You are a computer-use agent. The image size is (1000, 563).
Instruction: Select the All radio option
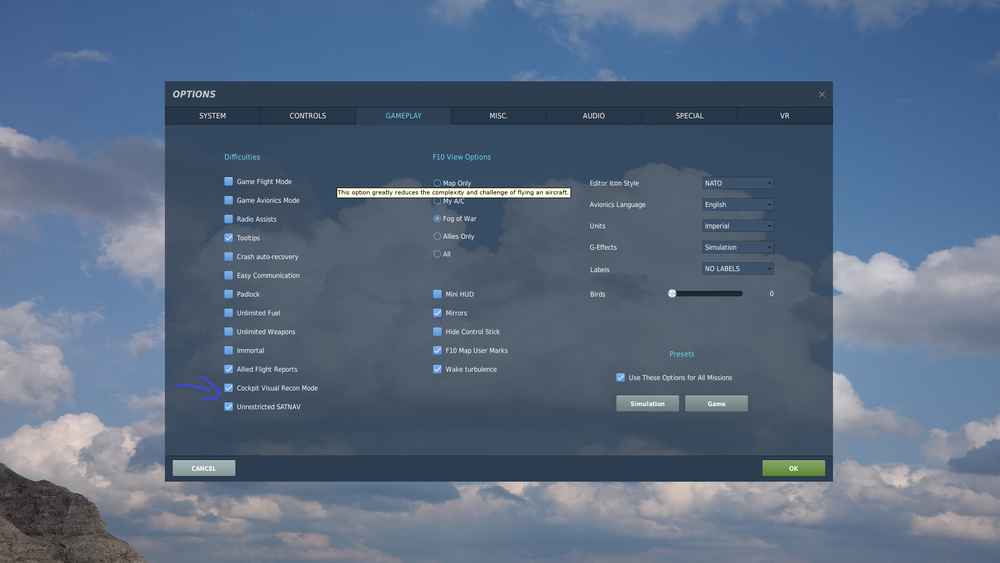click(x=437, y=254)
